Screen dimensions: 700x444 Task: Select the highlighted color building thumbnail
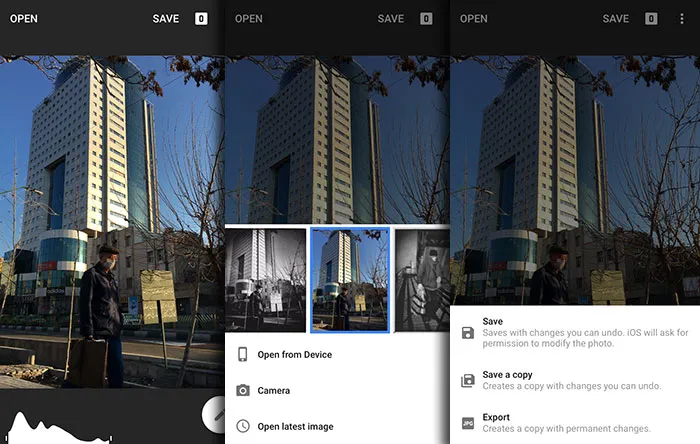349,280
